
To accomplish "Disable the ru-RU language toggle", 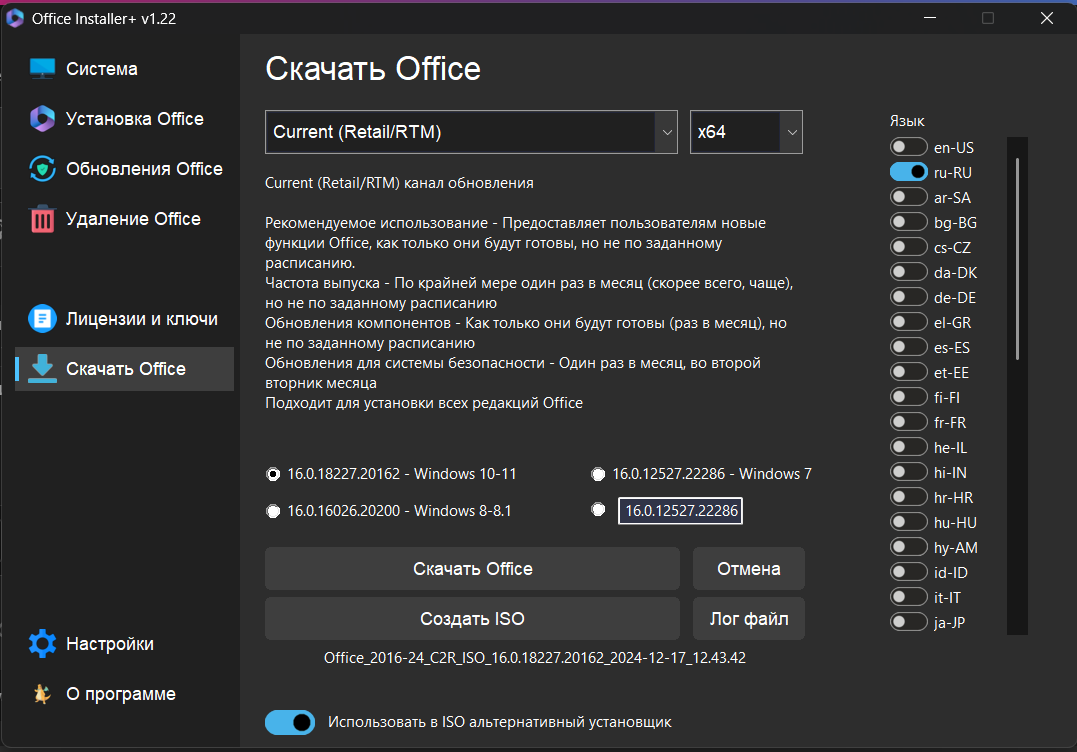I will [909, 172].
